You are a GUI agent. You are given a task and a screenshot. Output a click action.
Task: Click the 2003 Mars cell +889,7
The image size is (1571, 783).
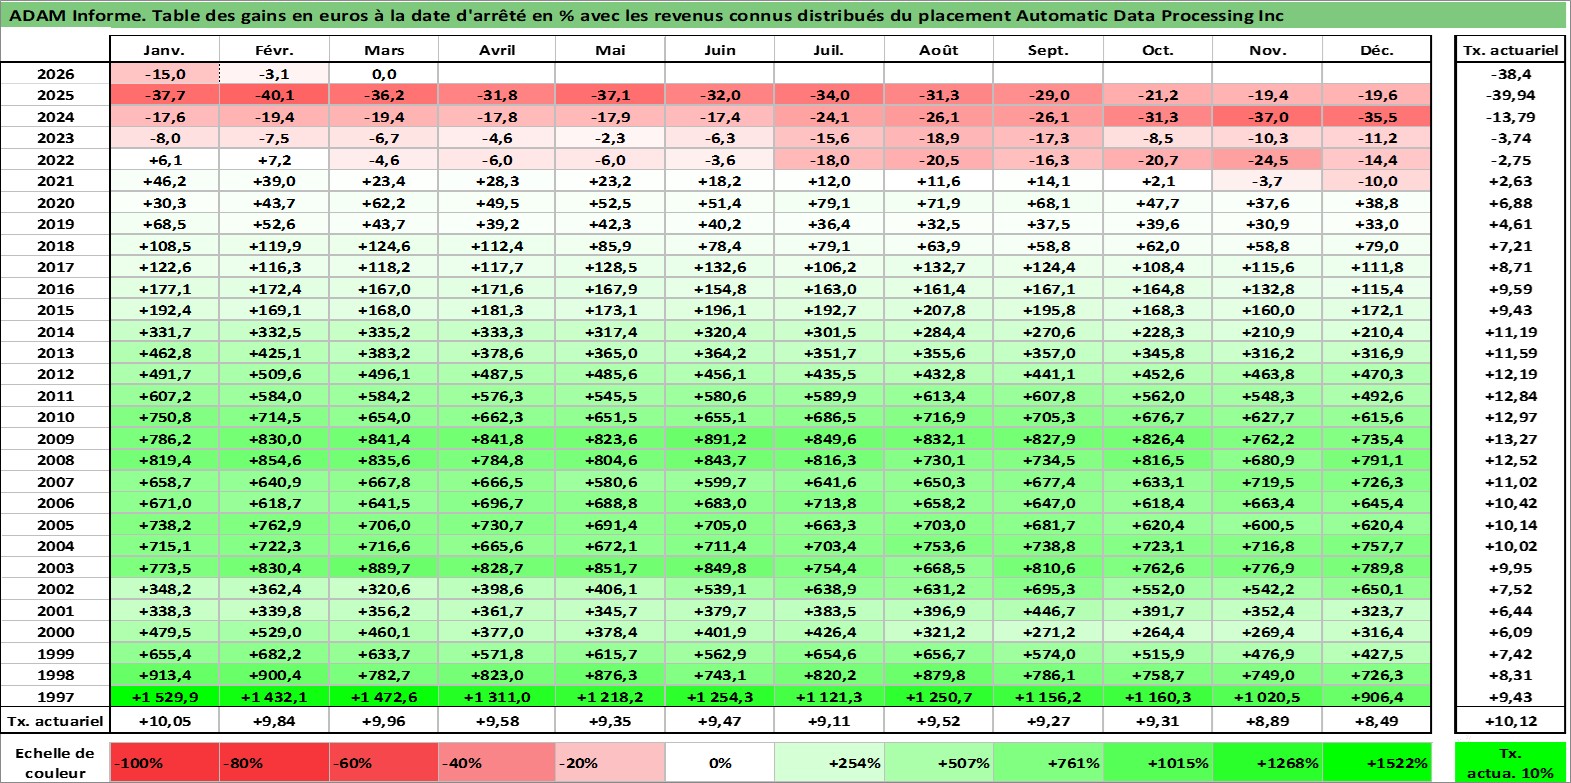click(384, 568)
